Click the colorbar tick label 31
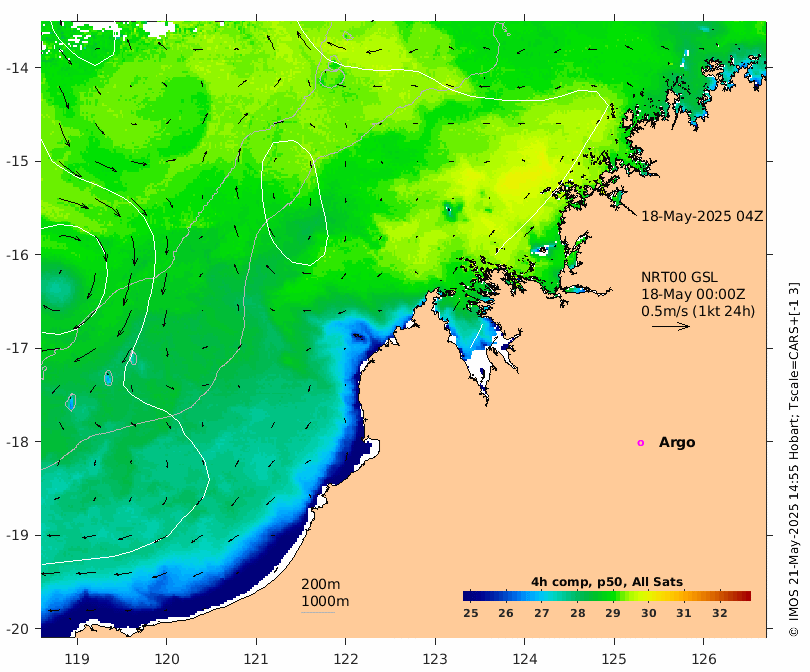The image size is (810, 672). tap(683, 613)
